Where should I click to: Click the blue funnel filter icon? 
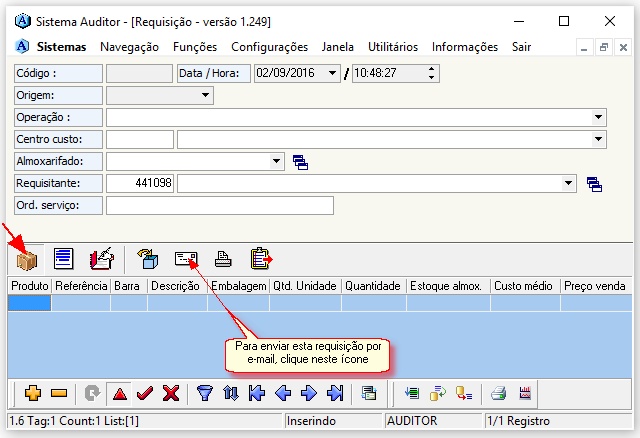[205, 393]
